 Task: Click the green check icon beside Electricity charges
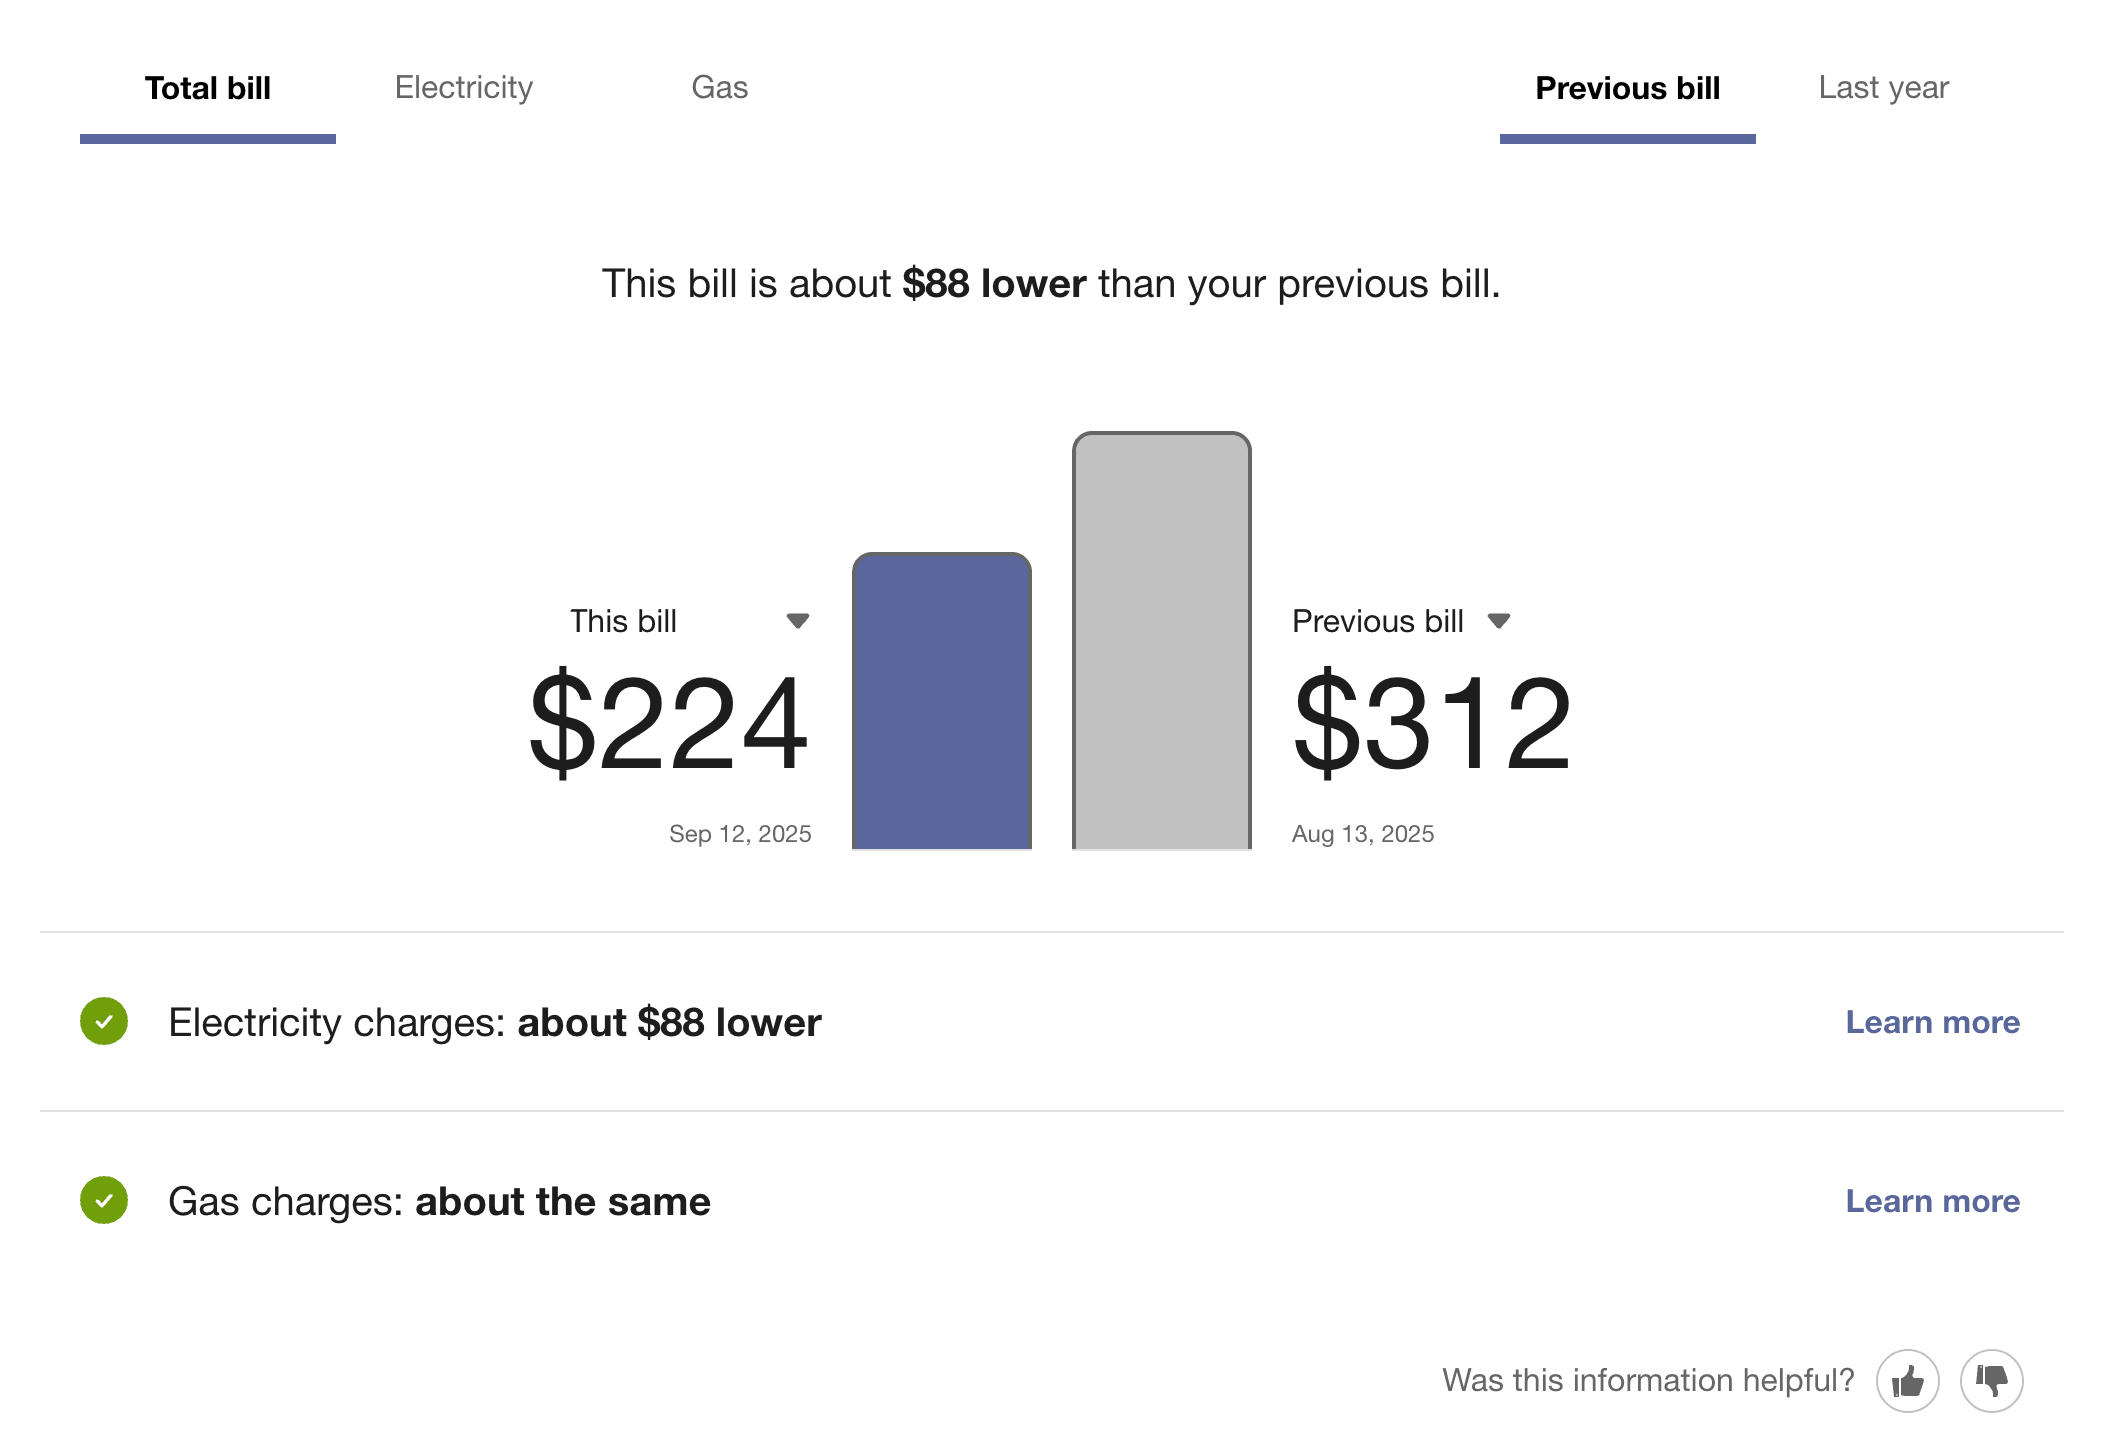pyautogui.click(x=103, y=1022)
